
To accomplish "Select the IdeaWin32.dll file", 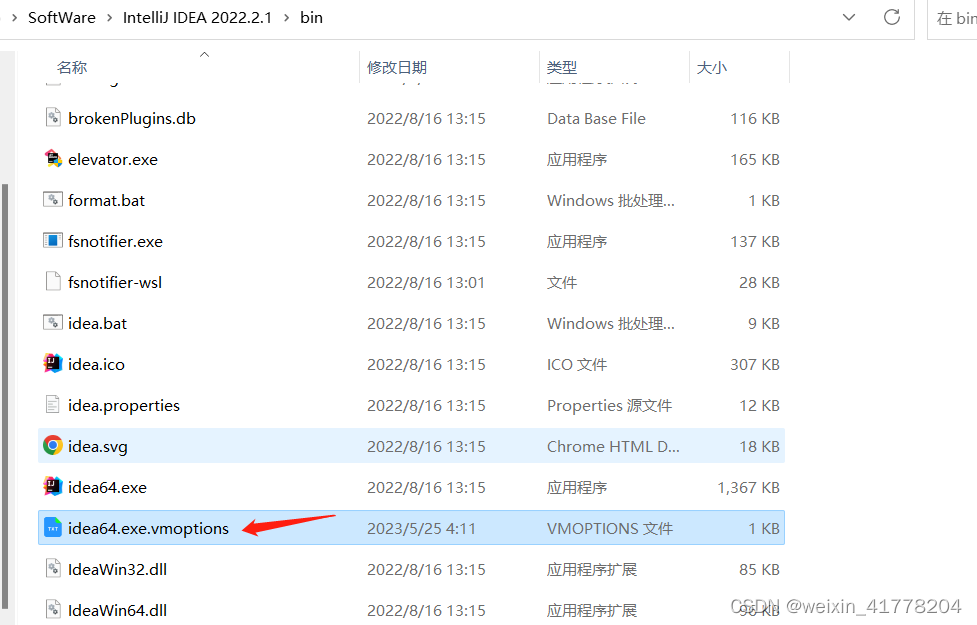I will pos(118,569).
